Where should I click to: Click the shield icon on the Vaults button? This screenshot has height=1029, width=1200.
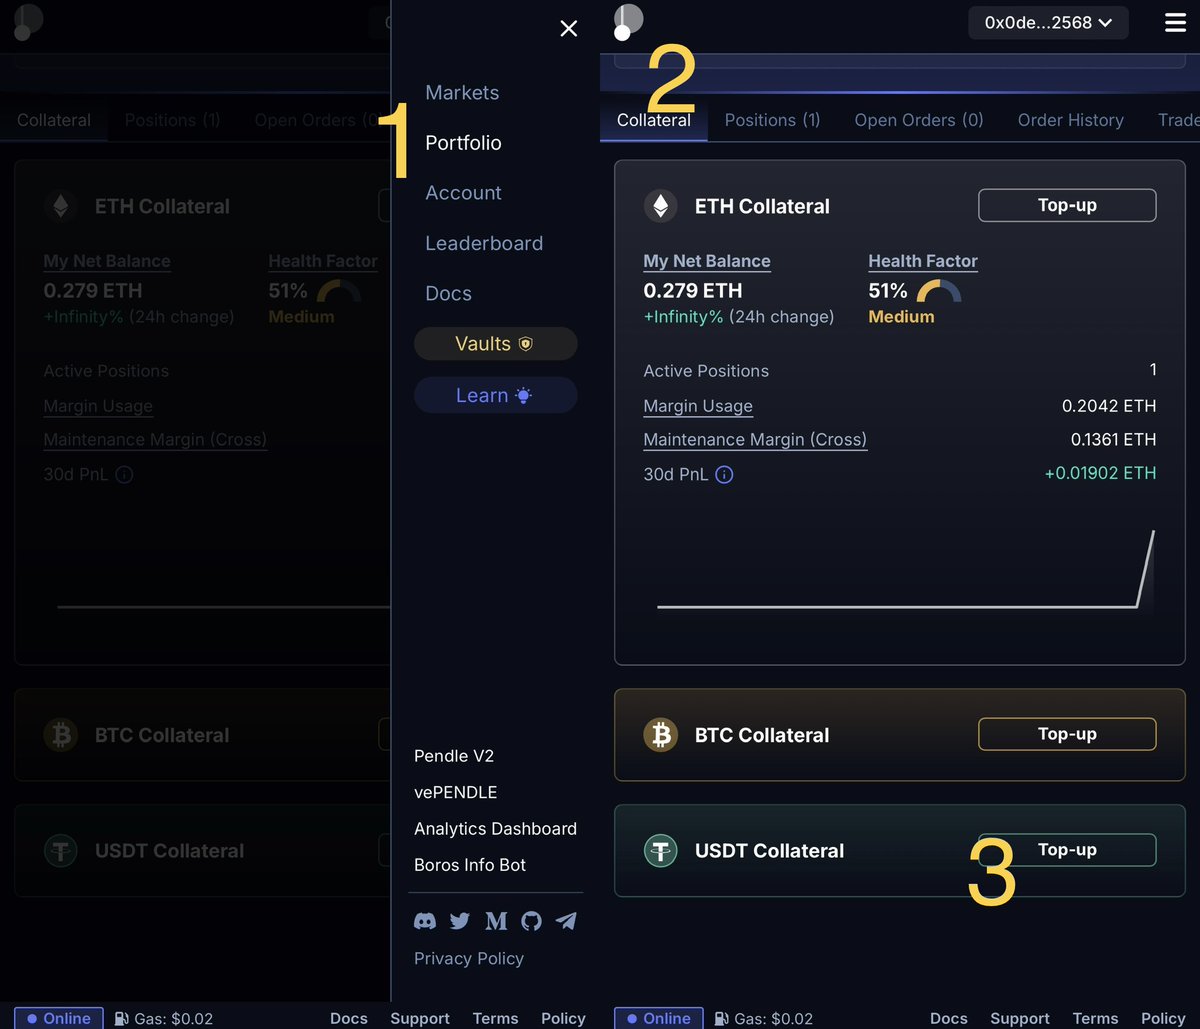pos(525,344)
